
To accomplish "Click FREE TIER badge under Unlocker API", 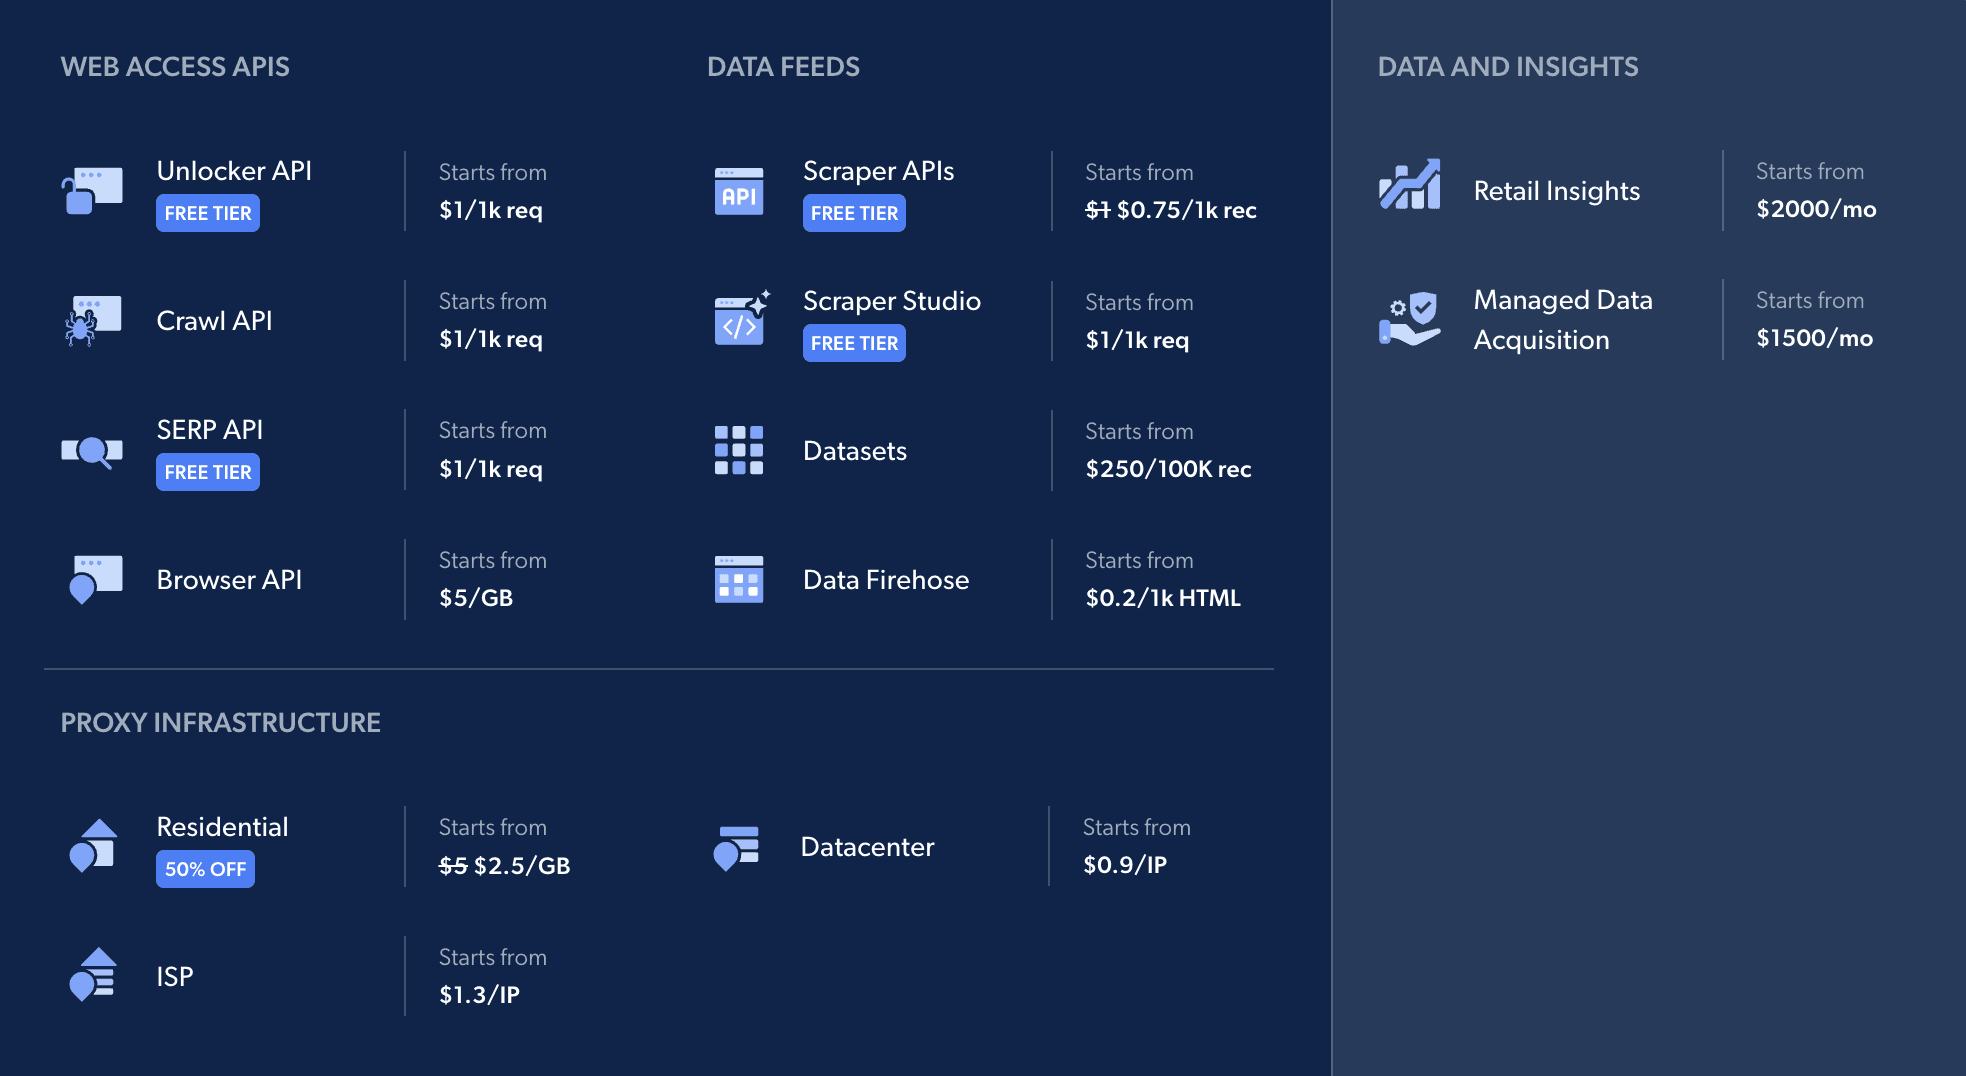I will click(208, 213).
